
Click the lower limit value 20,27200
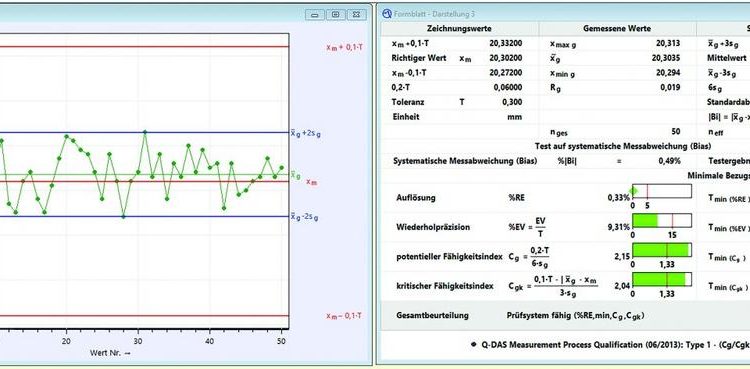coord(506,73)
